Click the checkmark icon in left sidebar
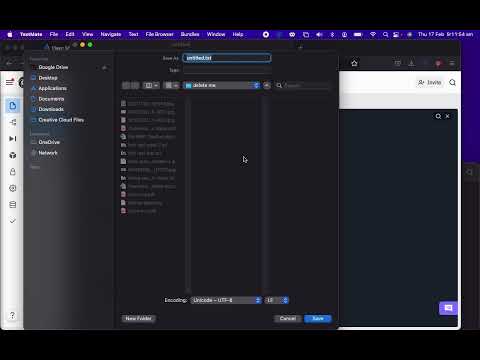The width and height of the screenshot is (480, 360). (13, 221)
